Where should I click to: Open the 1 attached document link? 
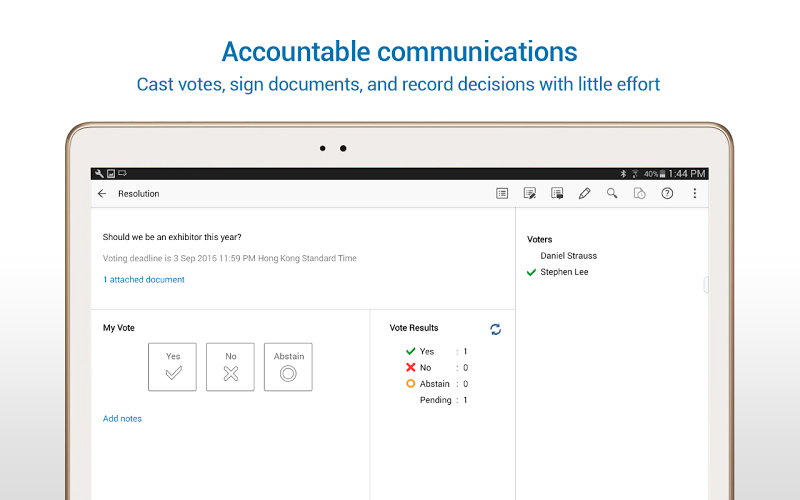[x=144, y=280]
